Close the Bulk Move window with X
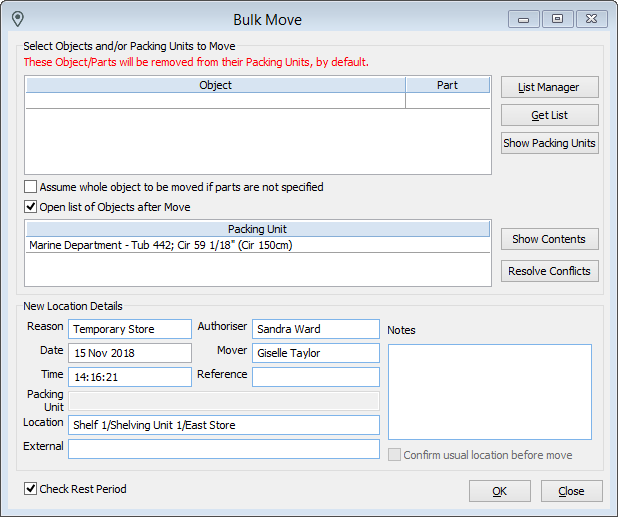Image resolution: width=618 pixels, height=517 pixels. pyautogui.click(x=591, y=19)
